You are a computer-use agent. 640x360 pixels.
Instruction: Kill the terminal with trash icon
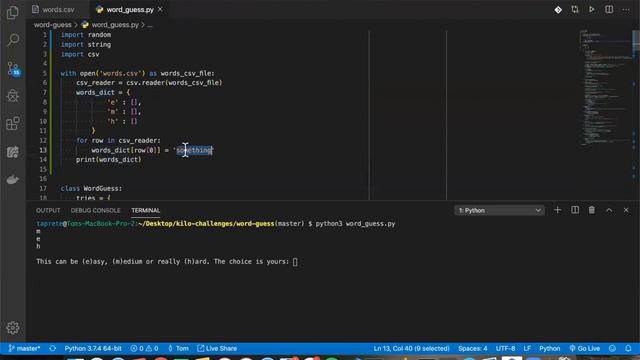tap(591, 210)
